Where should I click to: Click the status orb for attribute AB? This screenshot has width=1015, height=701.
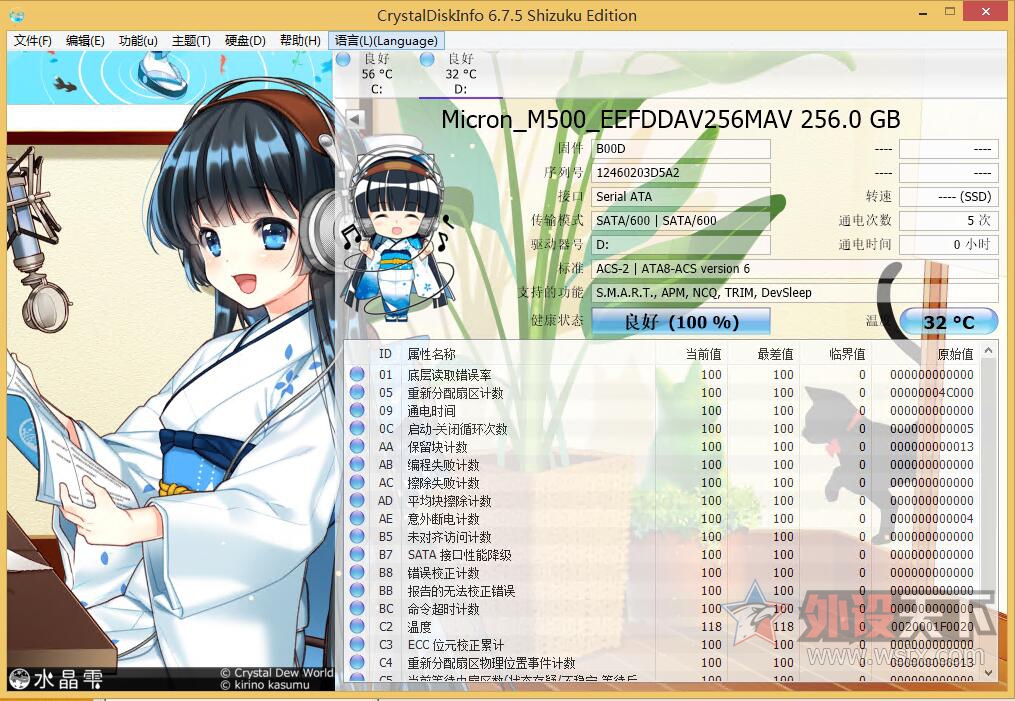[x=357, y=464]
